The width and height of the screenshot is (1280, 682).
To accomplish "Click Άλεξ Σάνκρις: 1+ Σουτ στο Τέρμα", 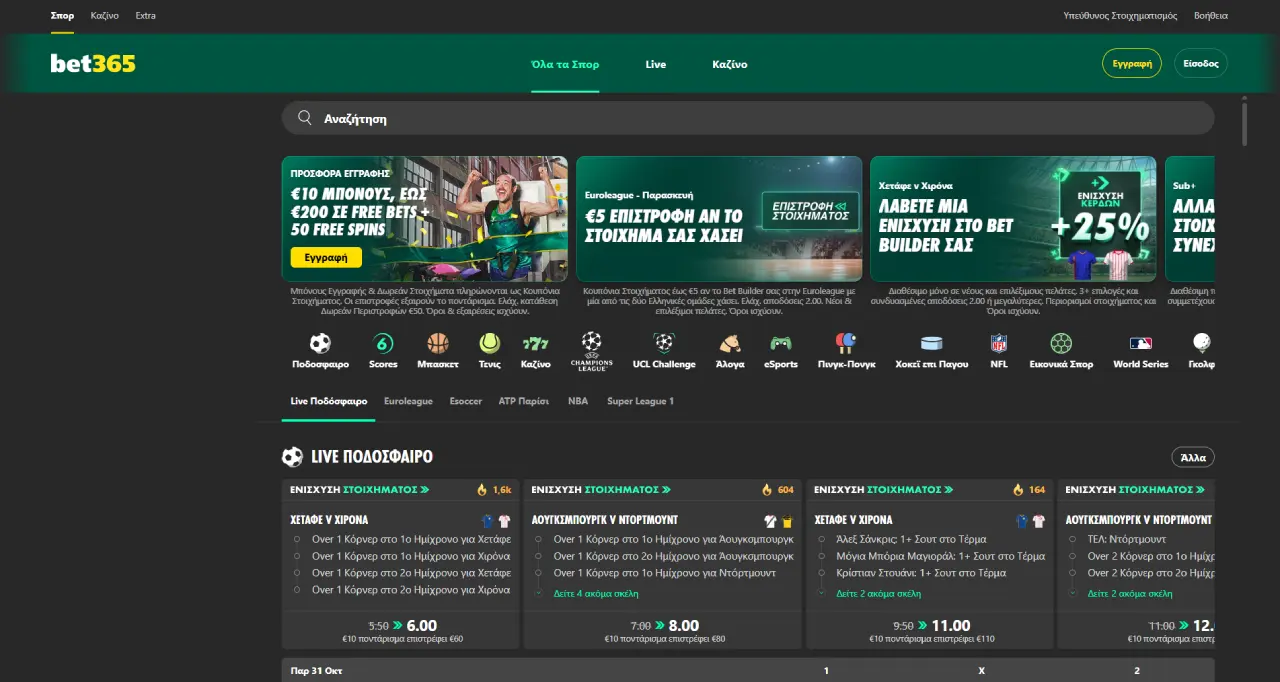I will [911, 539].
